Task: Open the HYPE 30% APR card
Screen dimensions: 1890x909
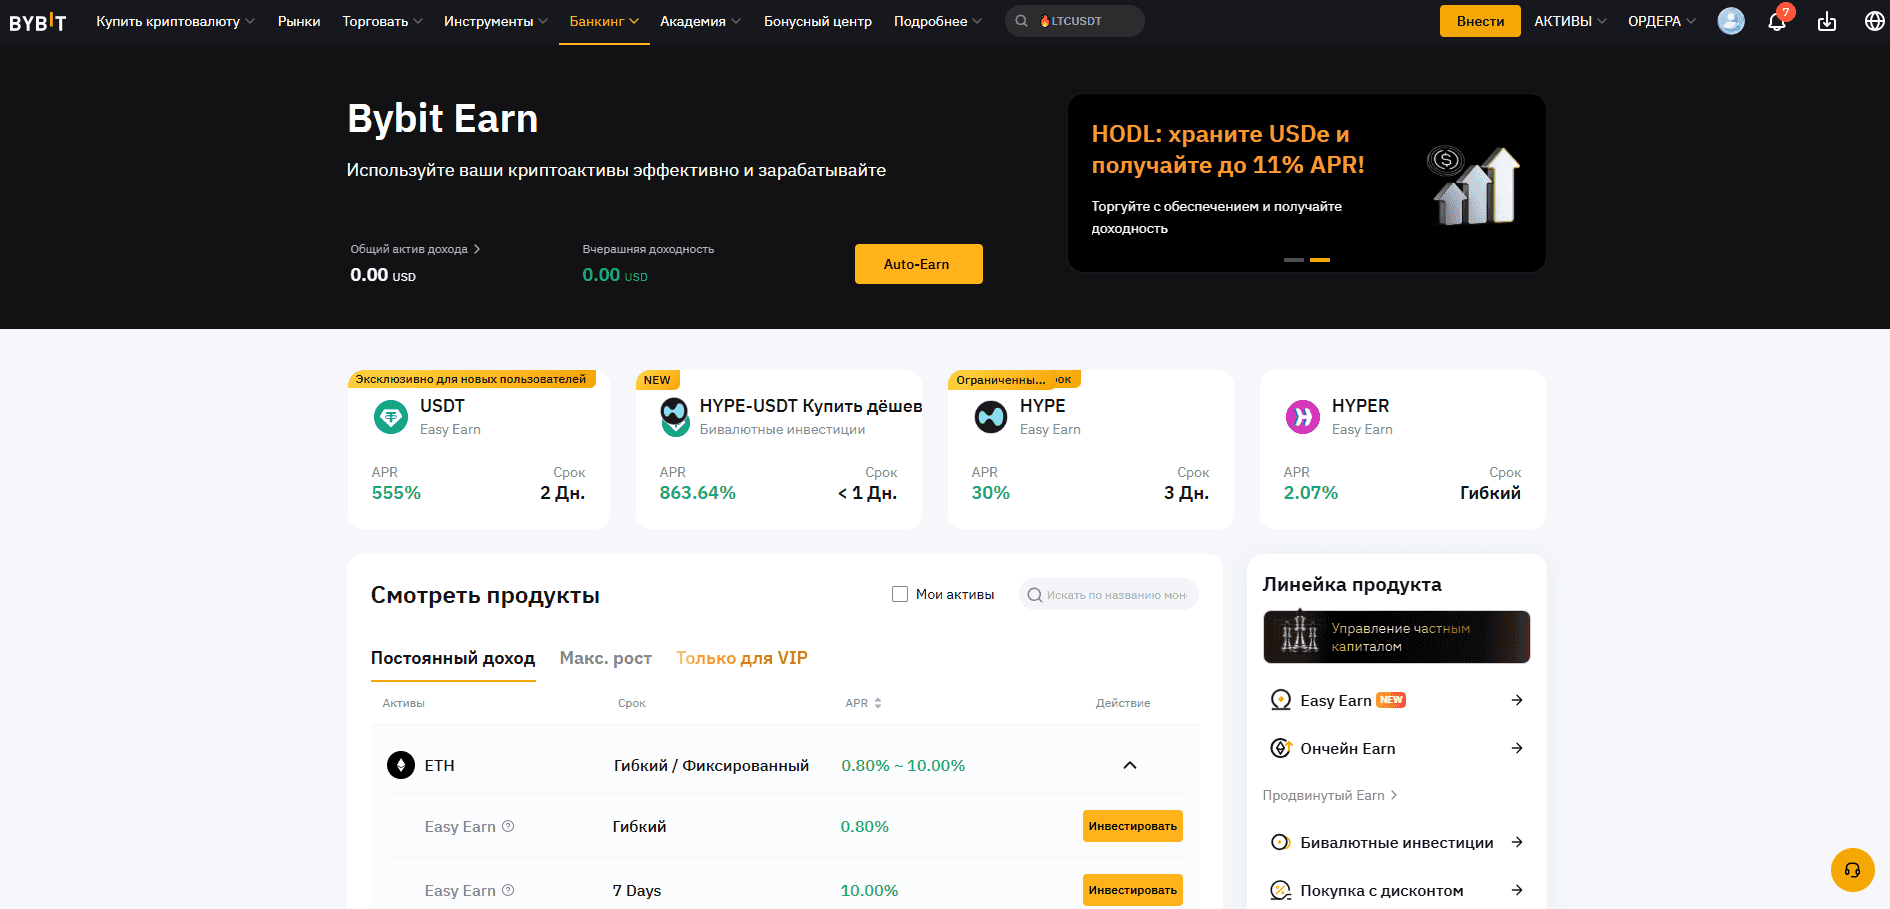Action: tap(1091, 449)
